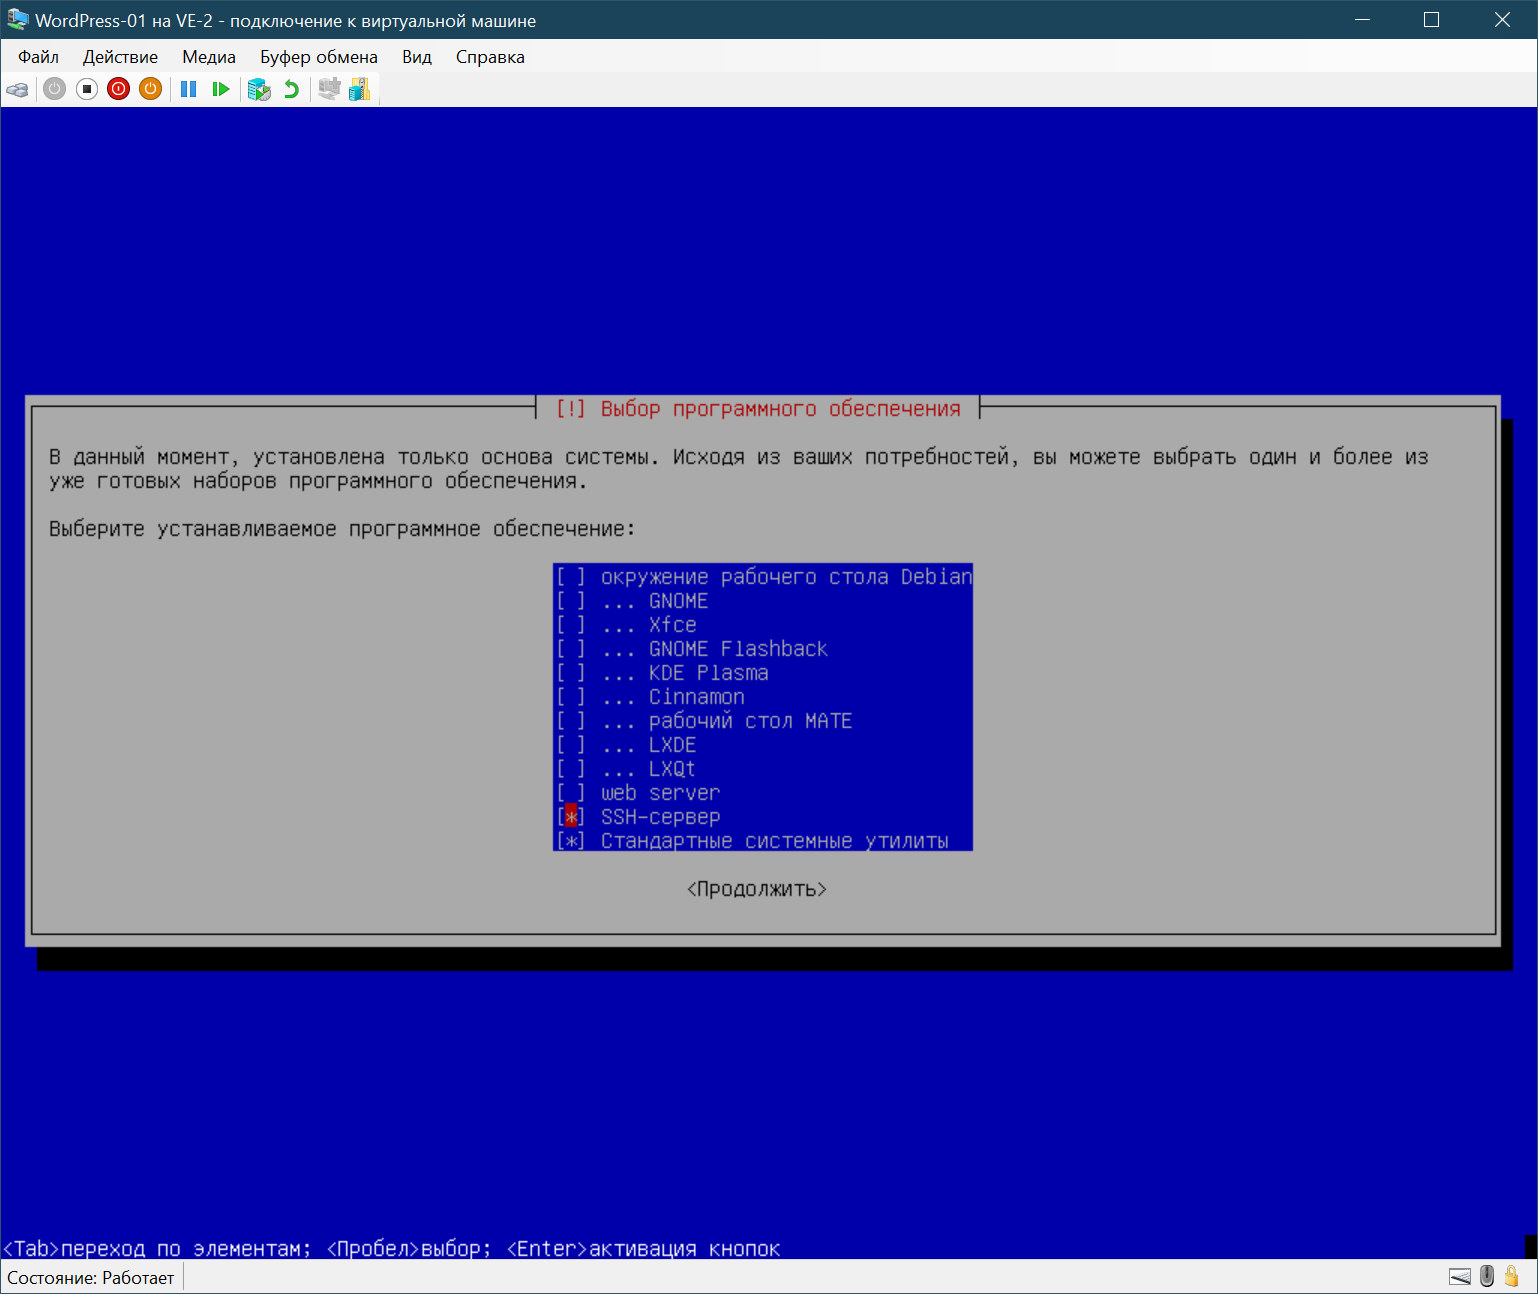1538x1294 pixels.
Task: Toggle the GNOME Flashback checkbox
Action: 571,649
